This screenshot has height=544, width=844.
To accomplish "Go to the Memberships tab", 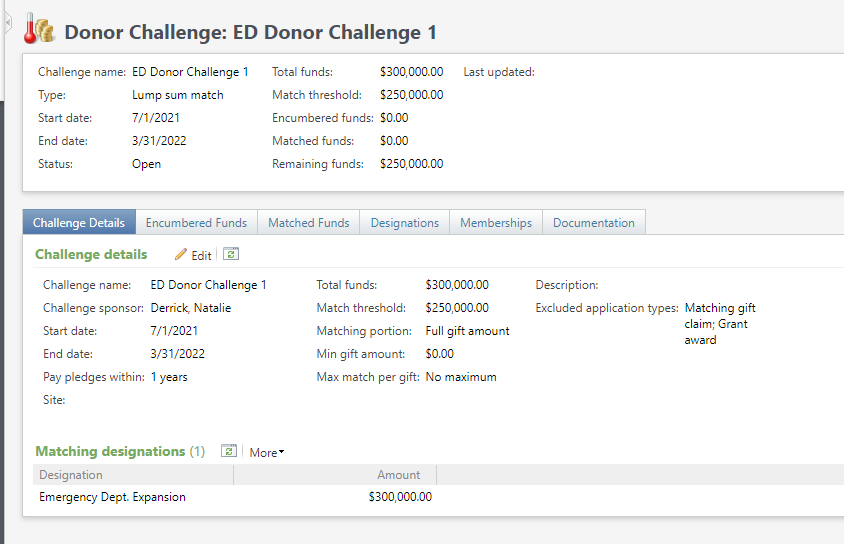I will (496, 223).
